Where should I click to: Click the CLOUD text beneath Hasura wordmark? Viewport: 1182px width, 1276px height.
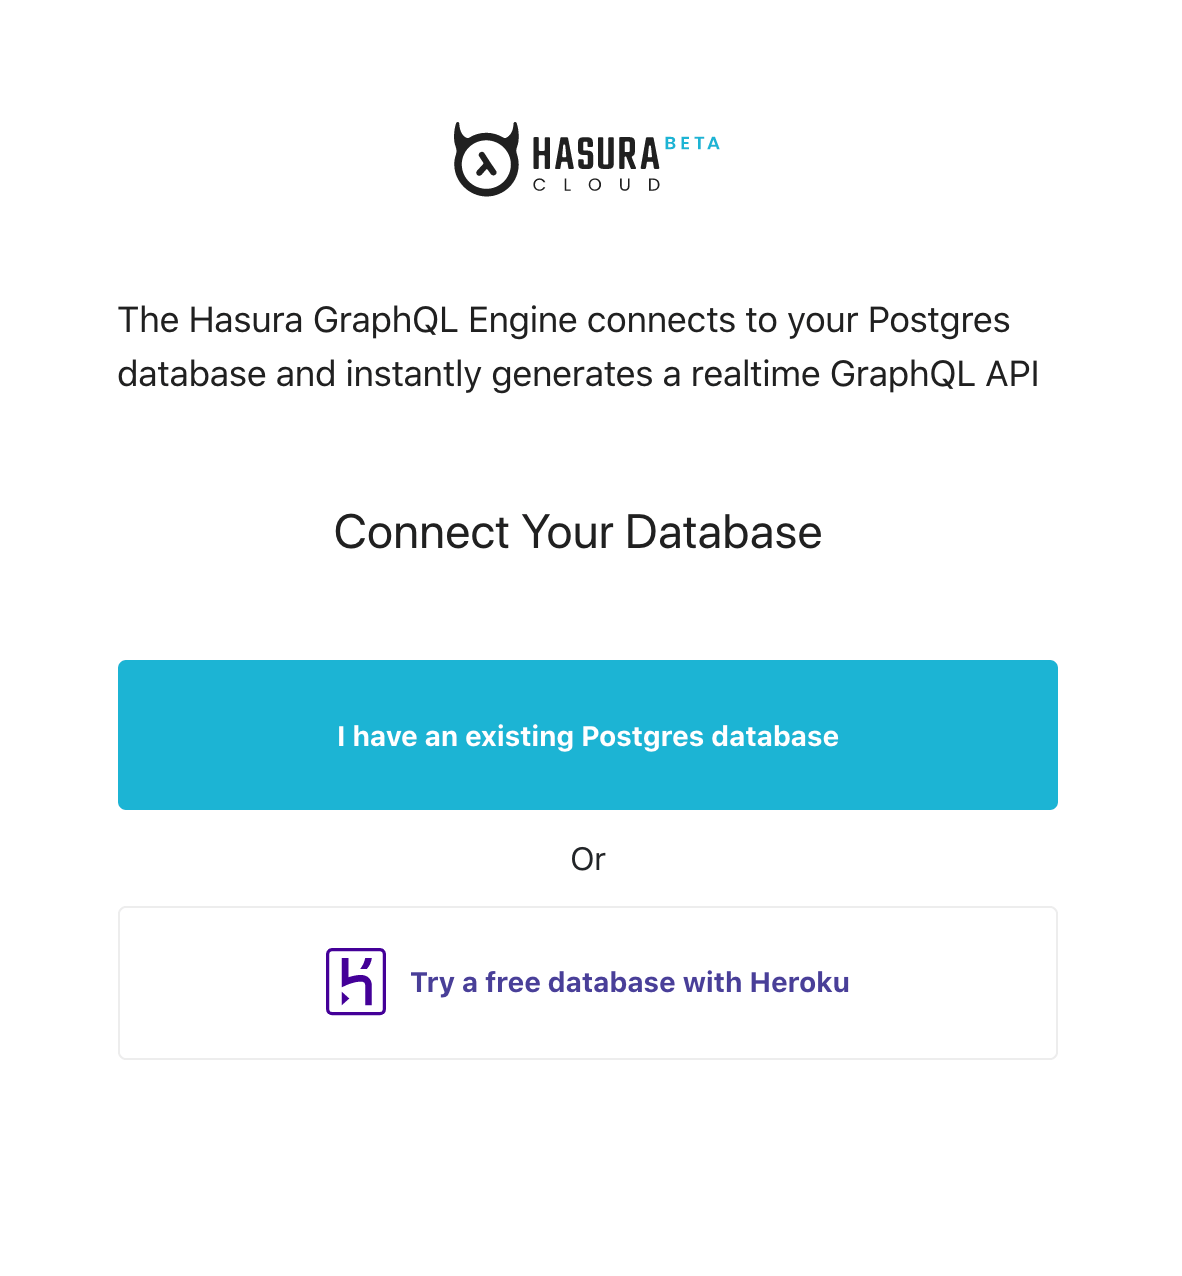tap(597, 185)
